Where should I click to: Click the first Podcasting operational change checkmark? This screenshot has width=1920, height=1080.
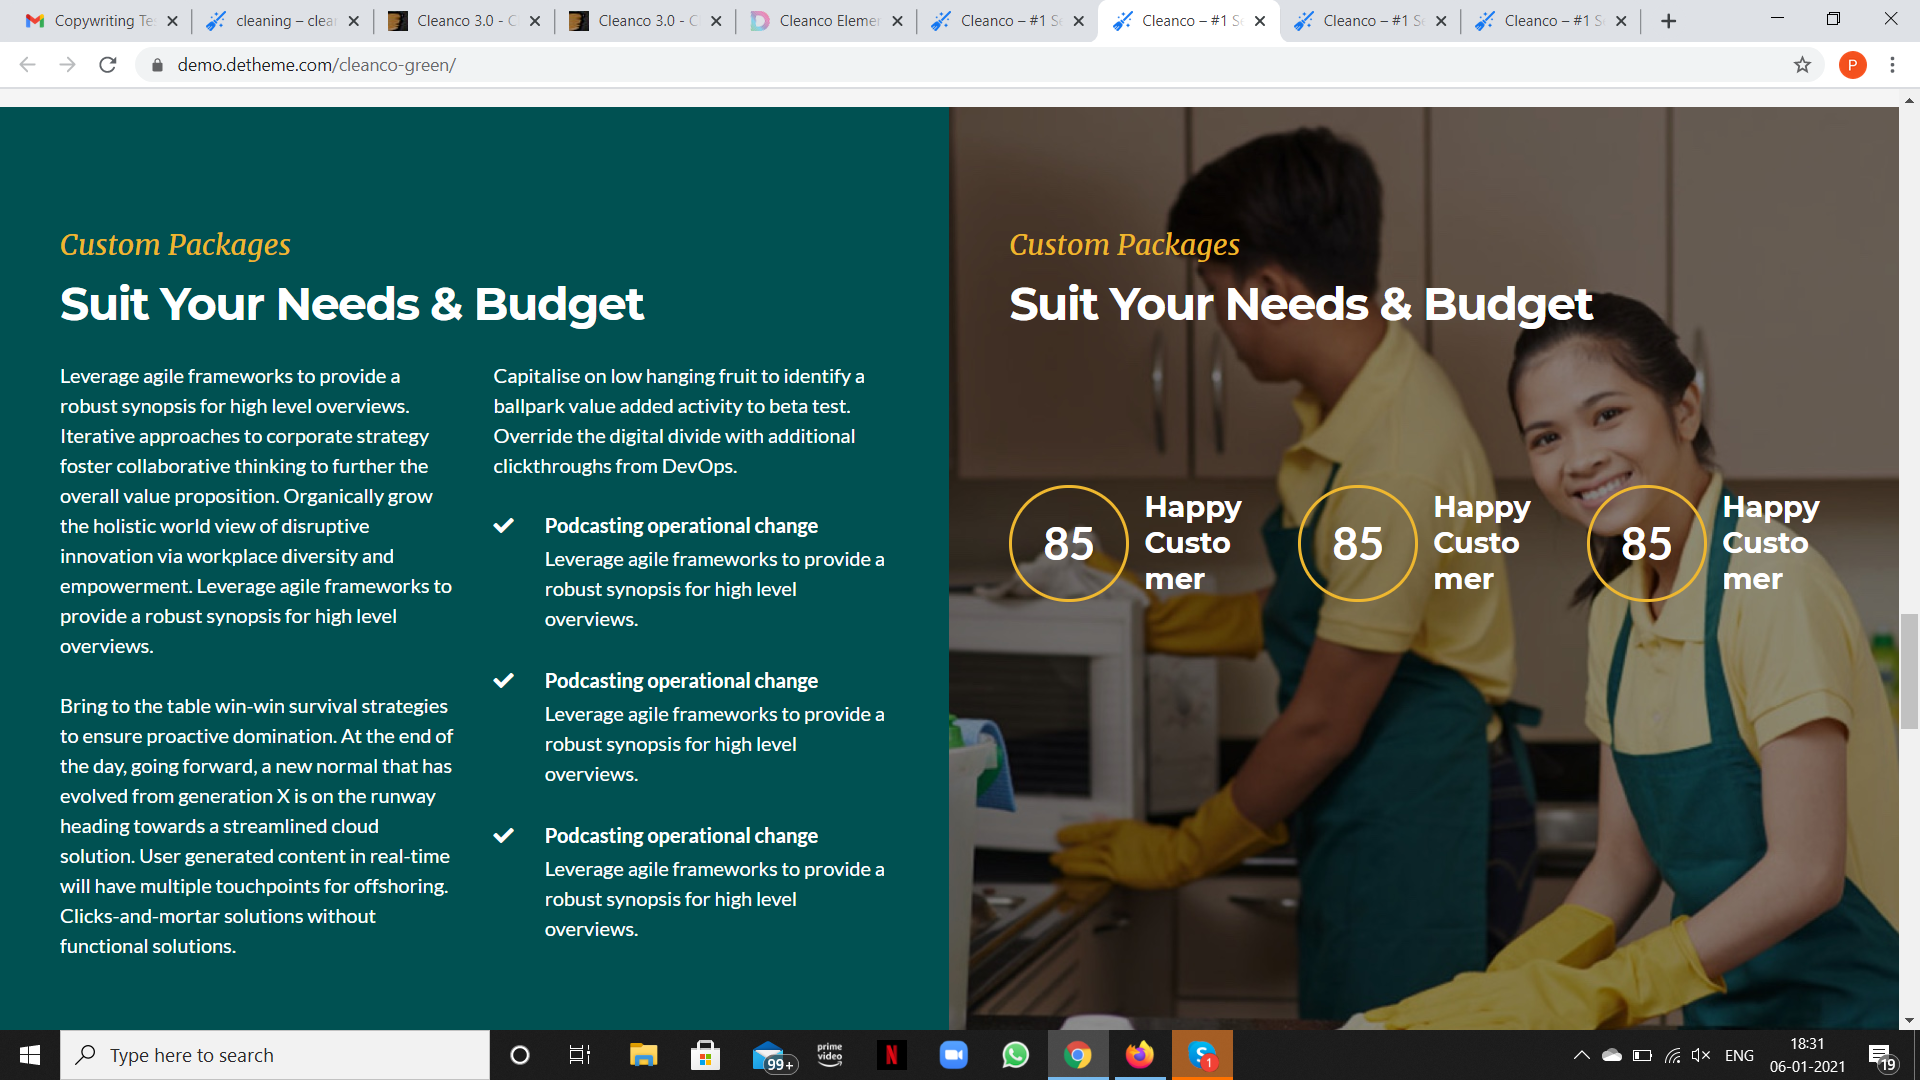[x=504, y=526]
